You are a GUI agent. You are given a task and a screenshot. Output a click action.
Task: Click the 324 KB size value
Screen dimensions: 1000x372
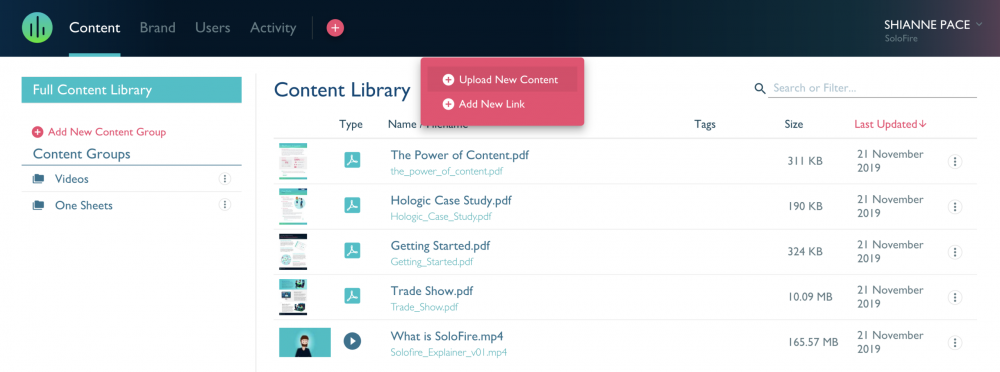click(805, 251)
